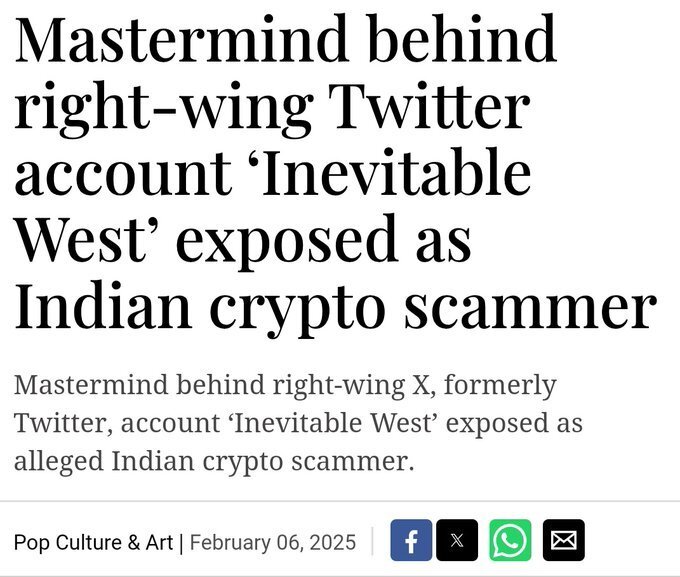Viewport: 680px width, 577px height.
Task: Click subheading line starting "Twitter, account"
Action: (x=298, y=423)
